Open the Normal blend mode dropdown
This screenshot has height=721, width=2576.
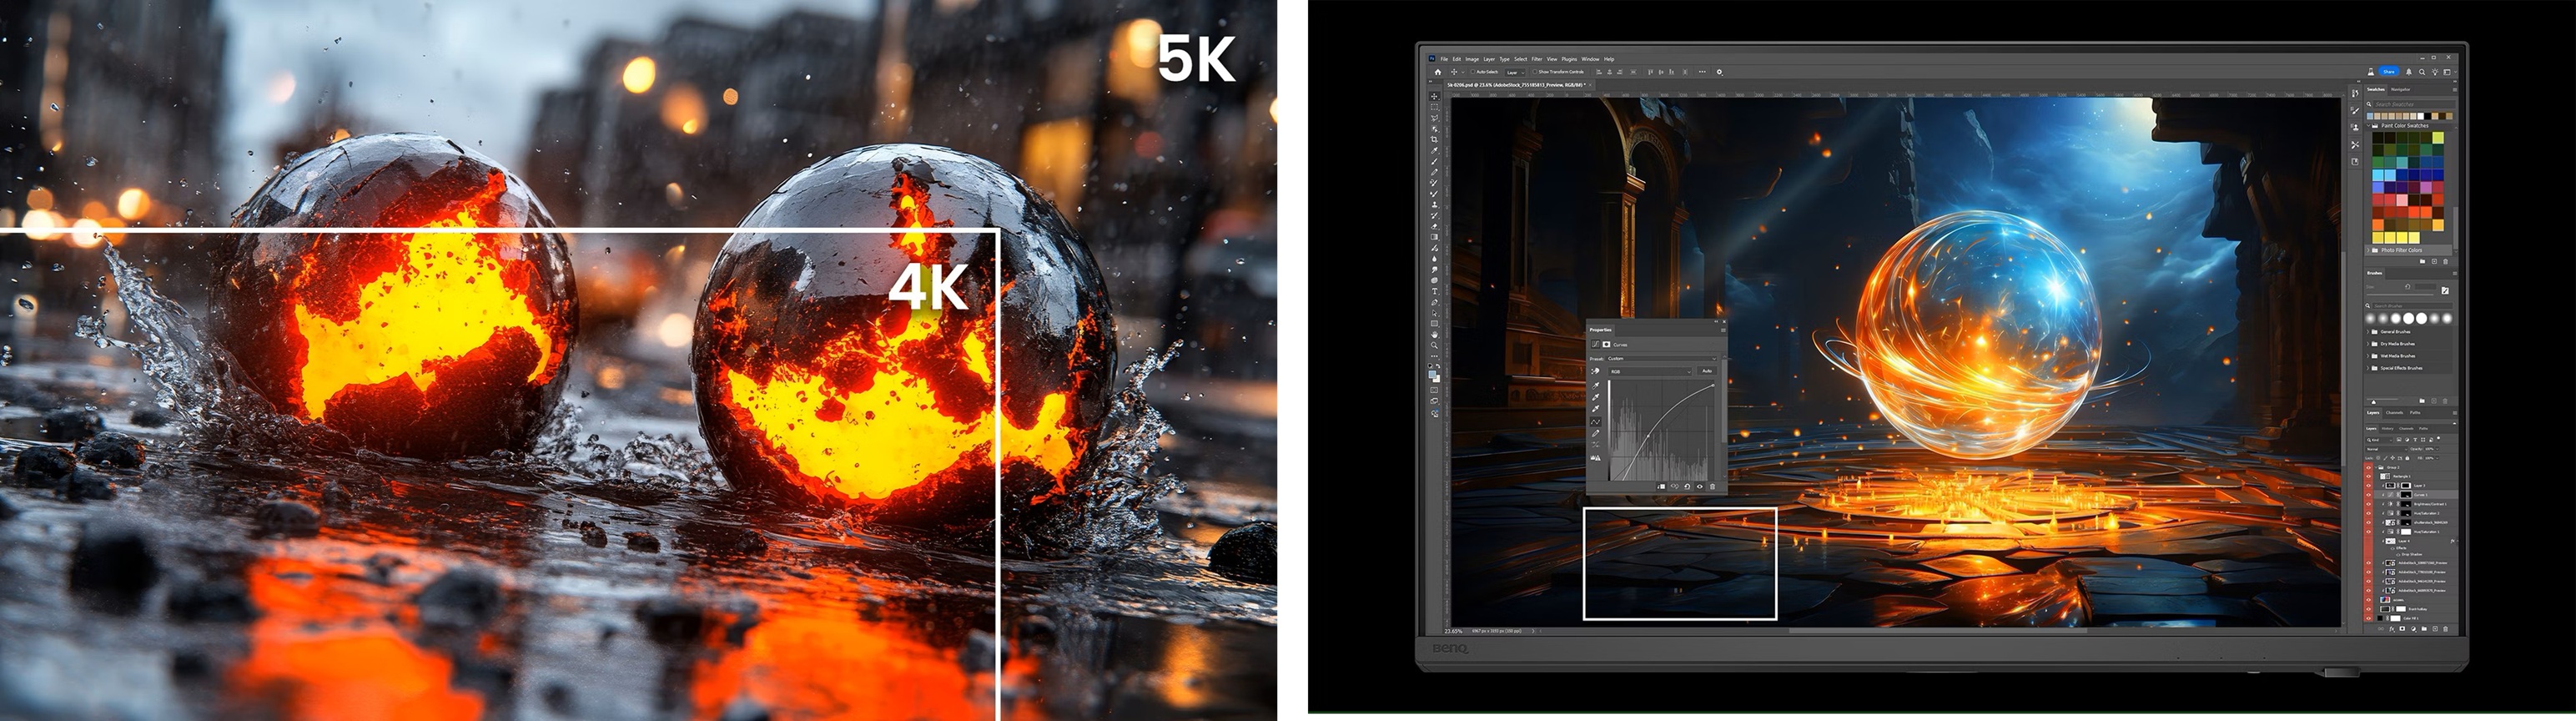pos(2386,450)
